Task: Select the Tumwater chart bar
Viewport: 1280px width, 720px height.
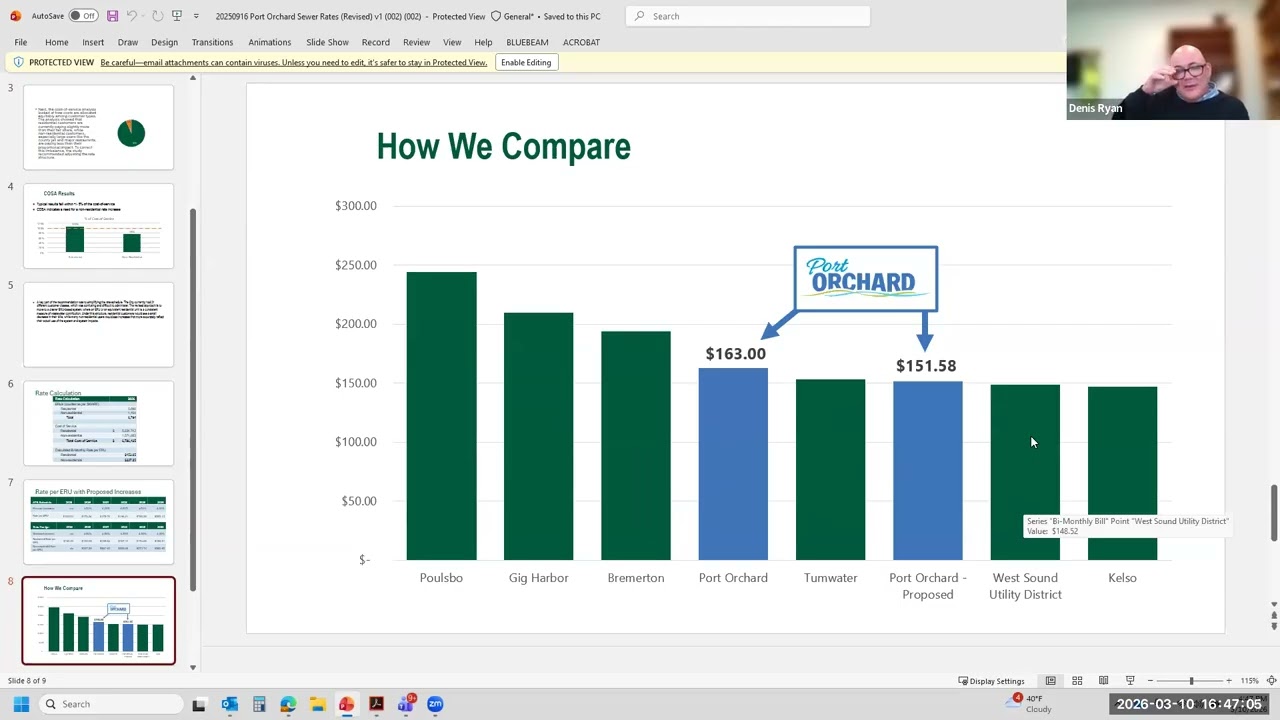Action: pyautogui.click(x=830, y=470)
